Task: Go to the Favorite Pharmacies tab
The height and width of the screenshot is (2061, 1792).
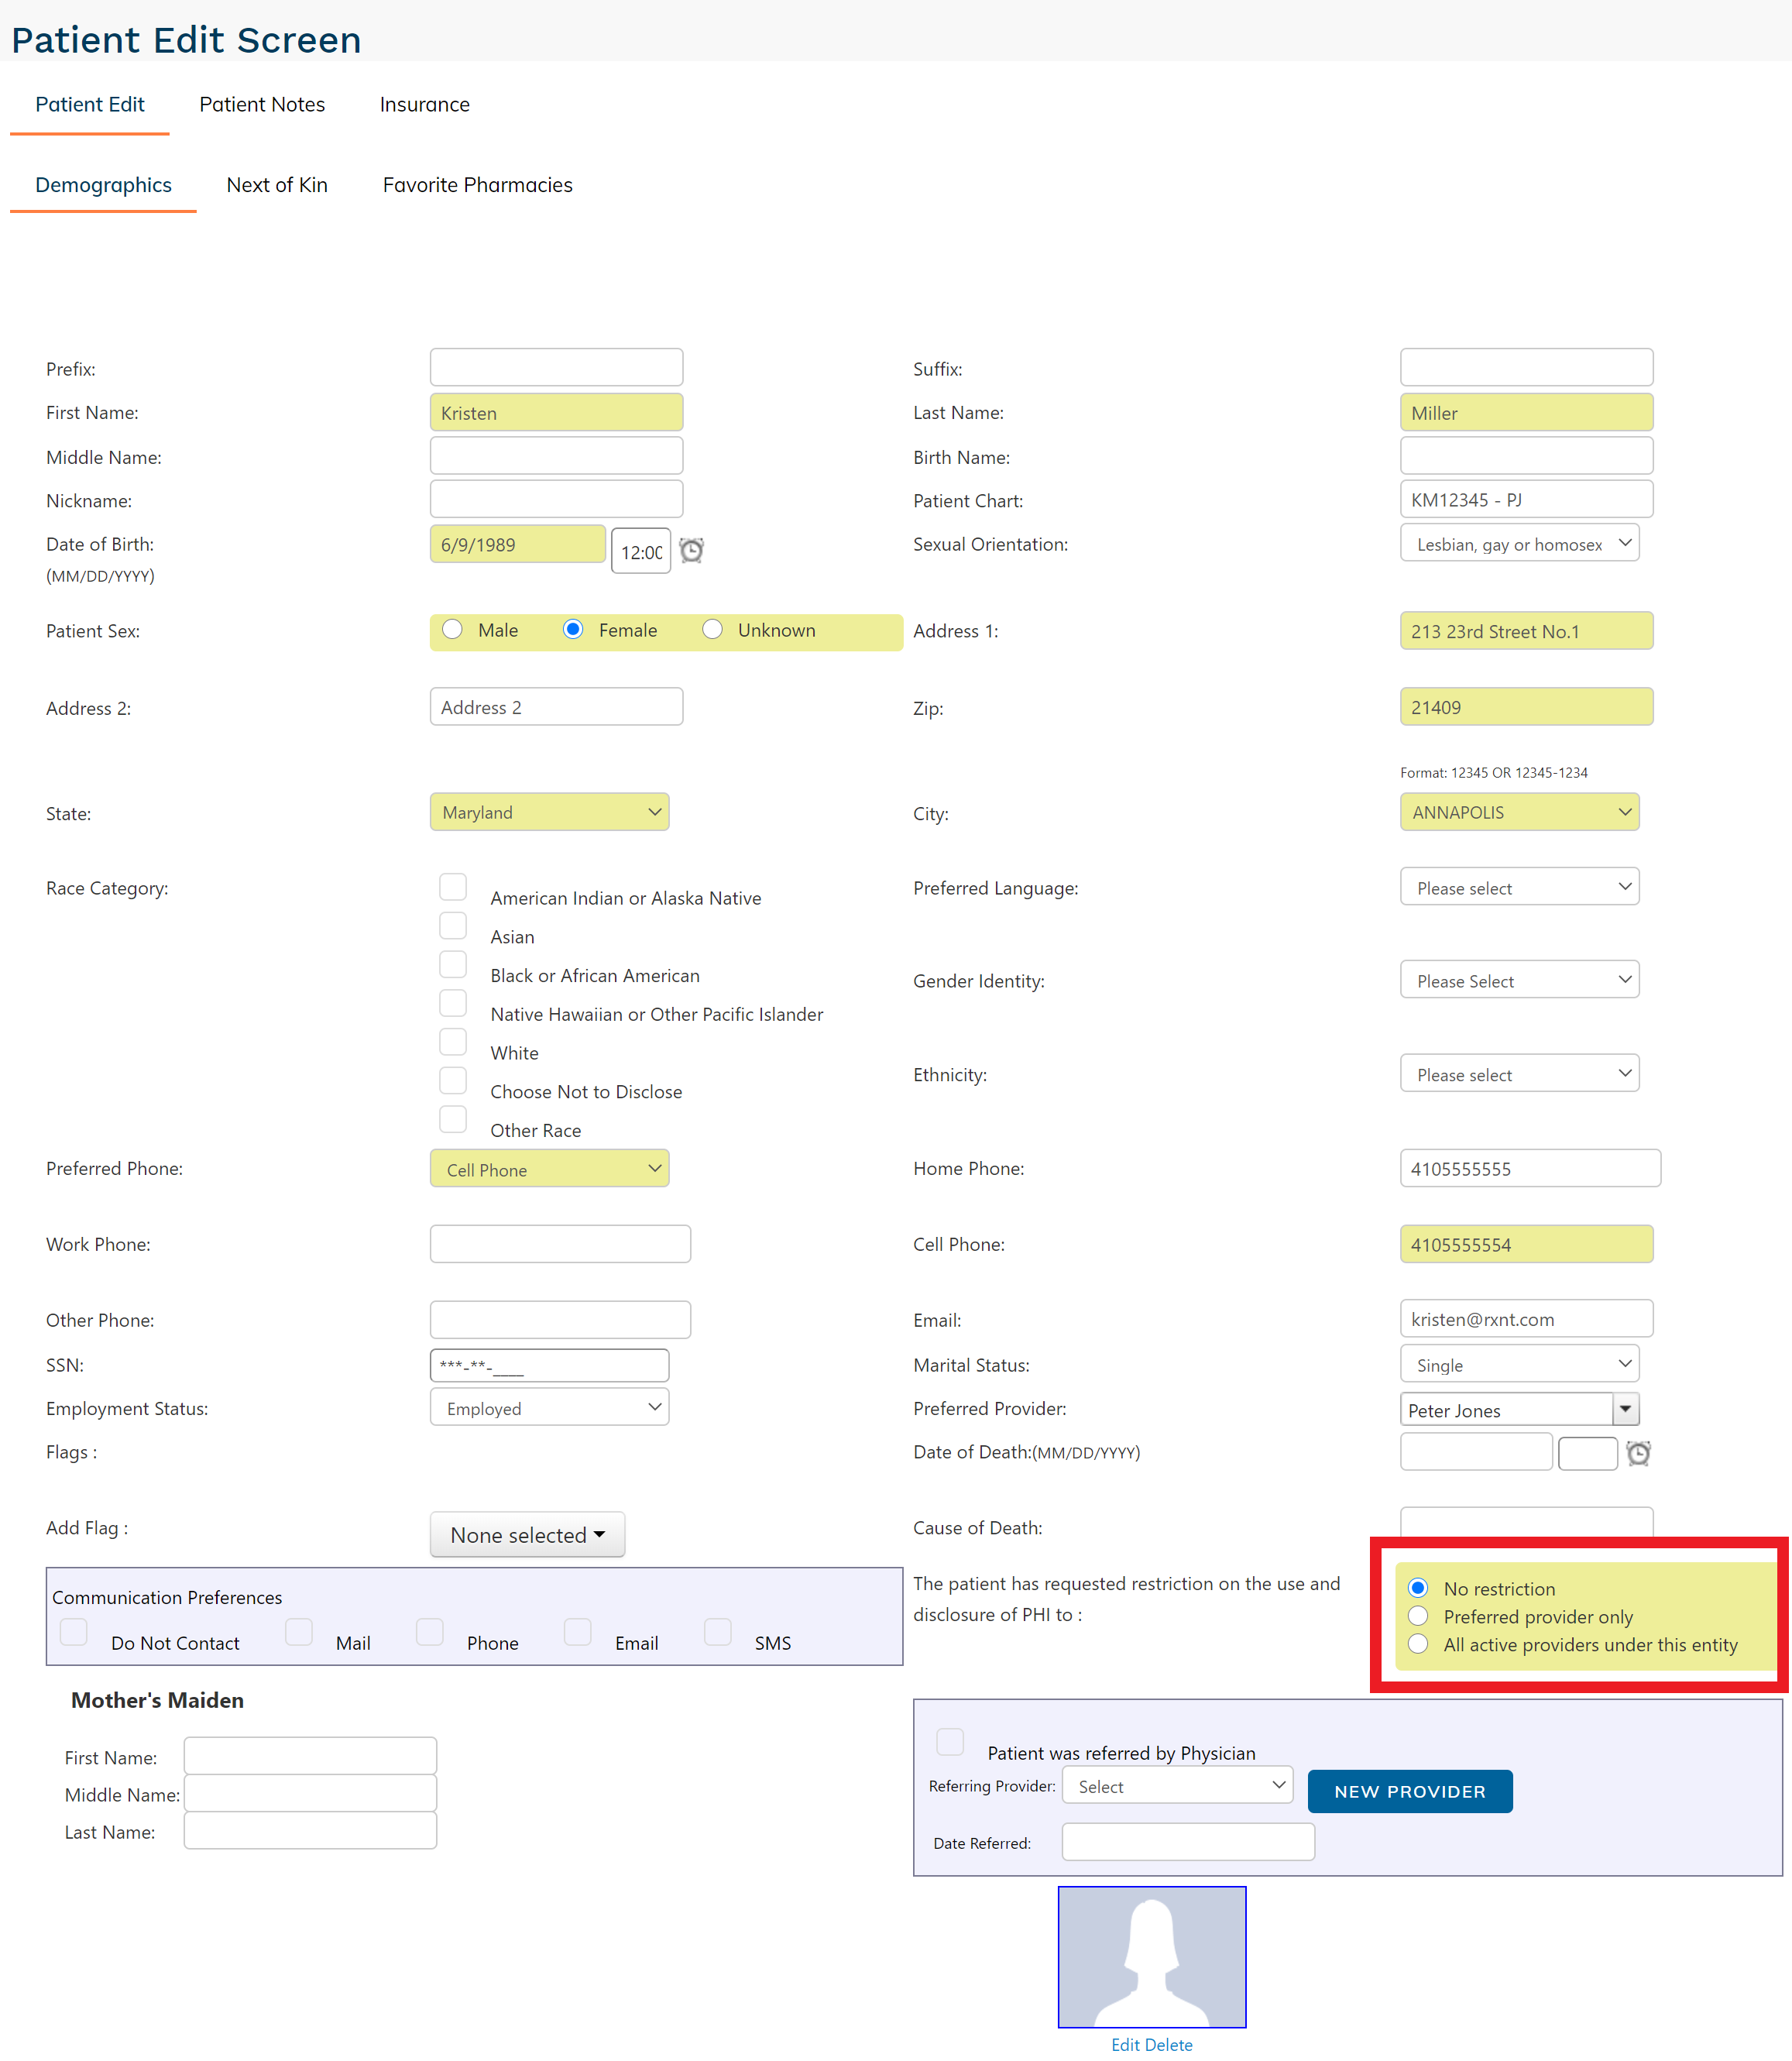Action: (x=477, y=185)
